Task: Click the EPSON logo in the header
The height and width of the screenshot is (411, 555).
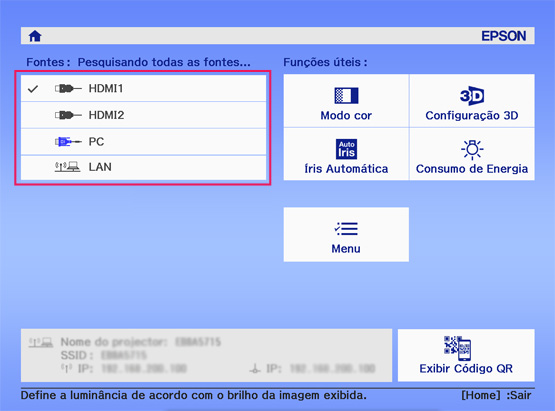Action: tap(503, 36)
